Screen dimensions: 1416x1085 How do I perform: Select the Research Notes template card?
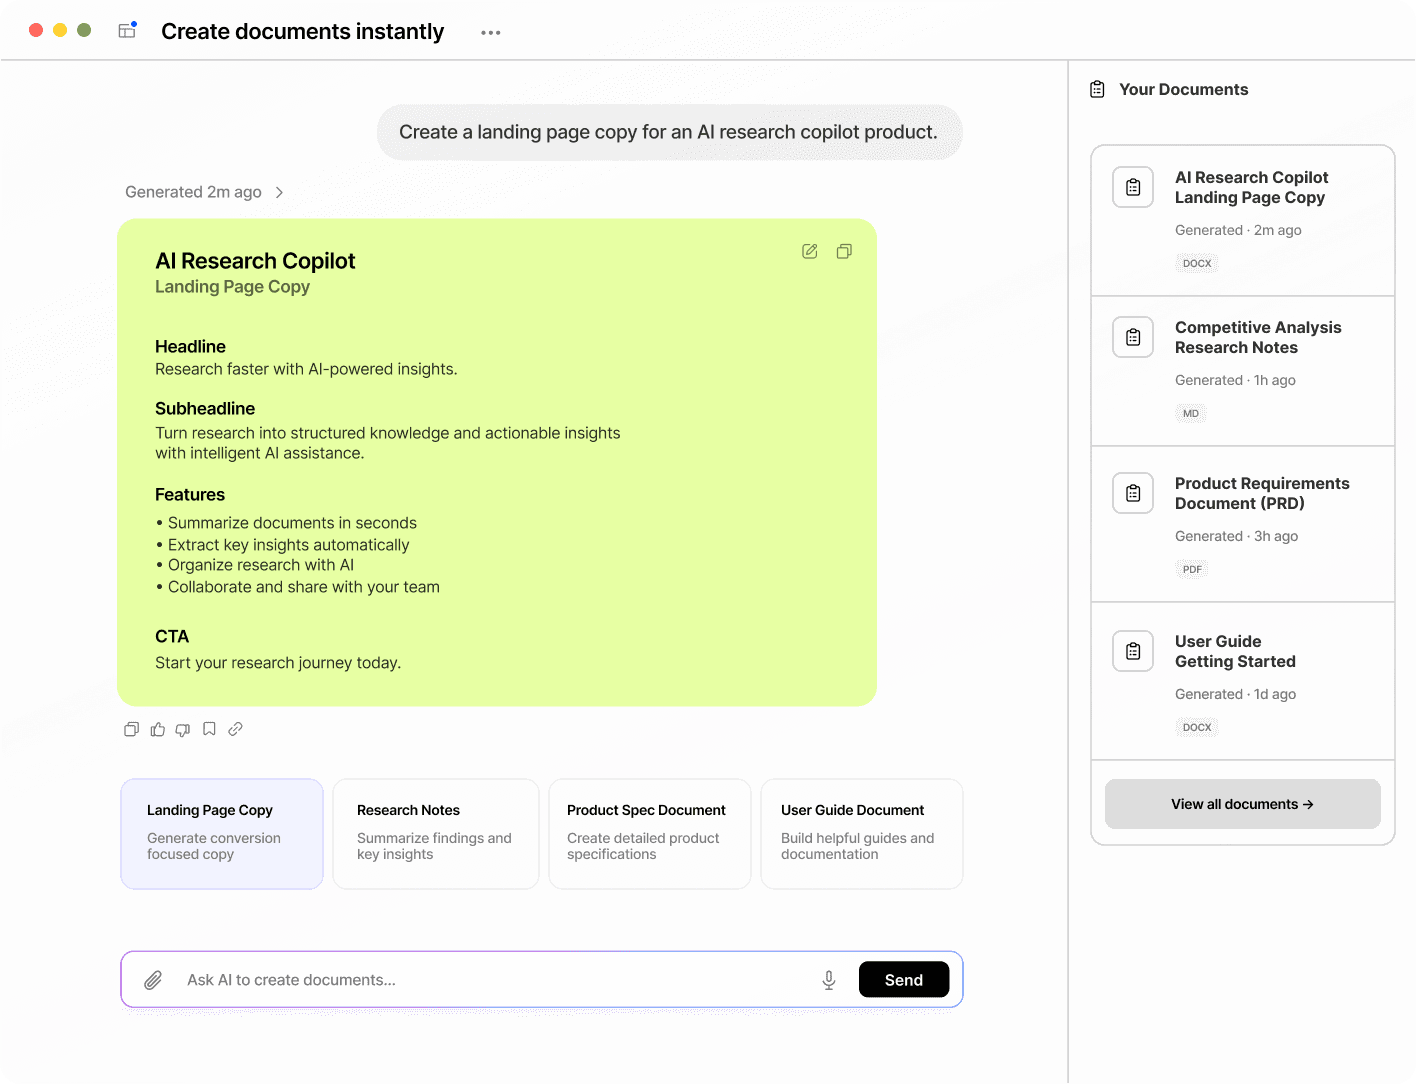tap(436, 834)
